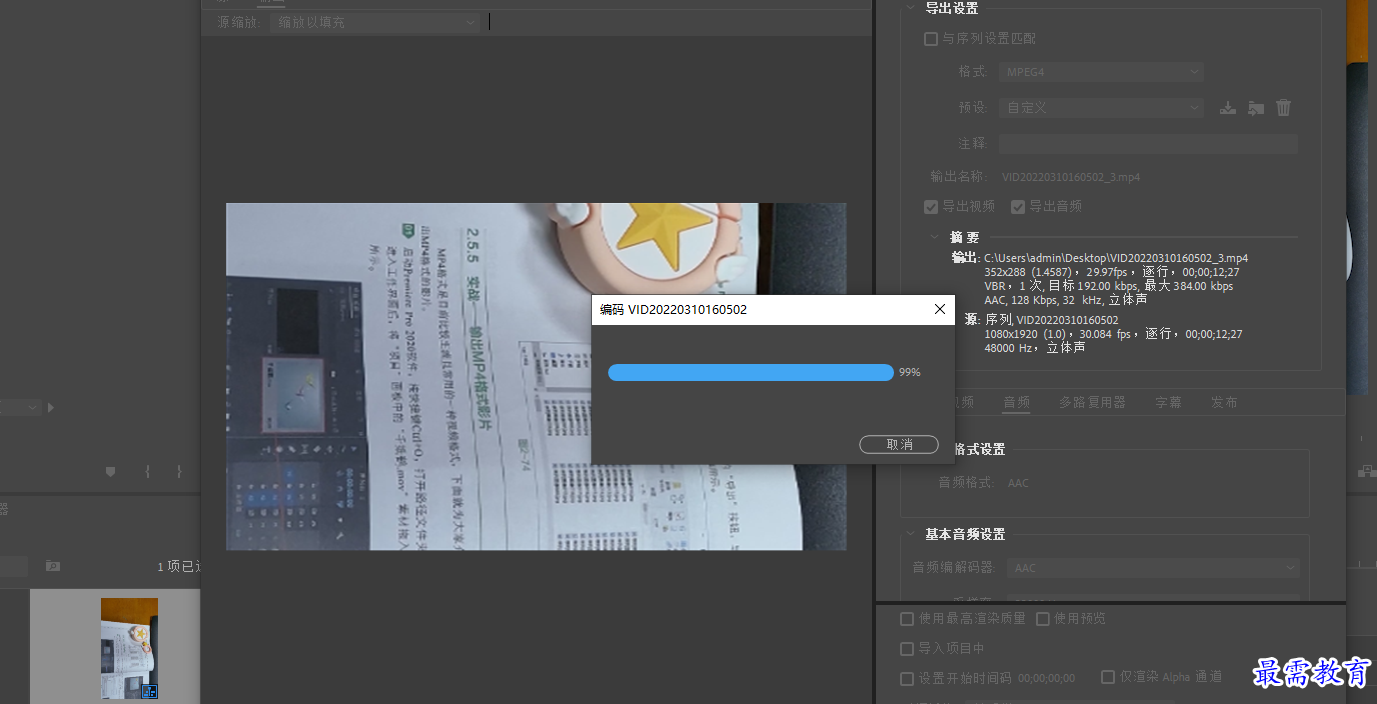Switch to the 发布 tab
Viewport: 1377px width, 704px height.
click(1224, 402)
